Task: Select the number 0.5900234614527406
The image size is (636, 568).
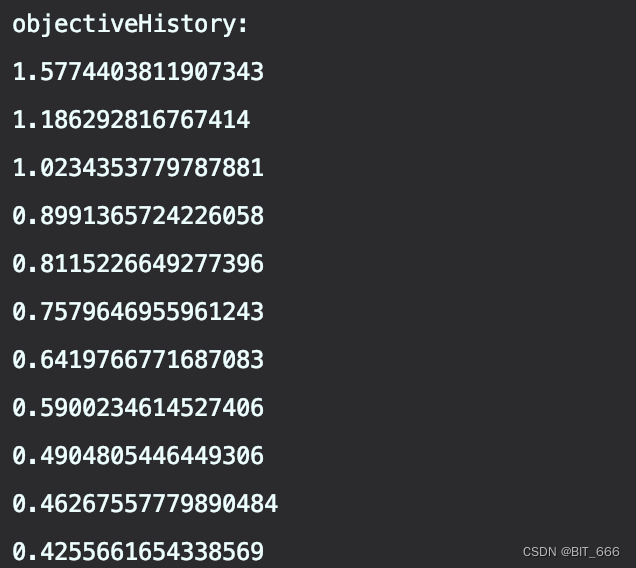Action: pos(138,407)
